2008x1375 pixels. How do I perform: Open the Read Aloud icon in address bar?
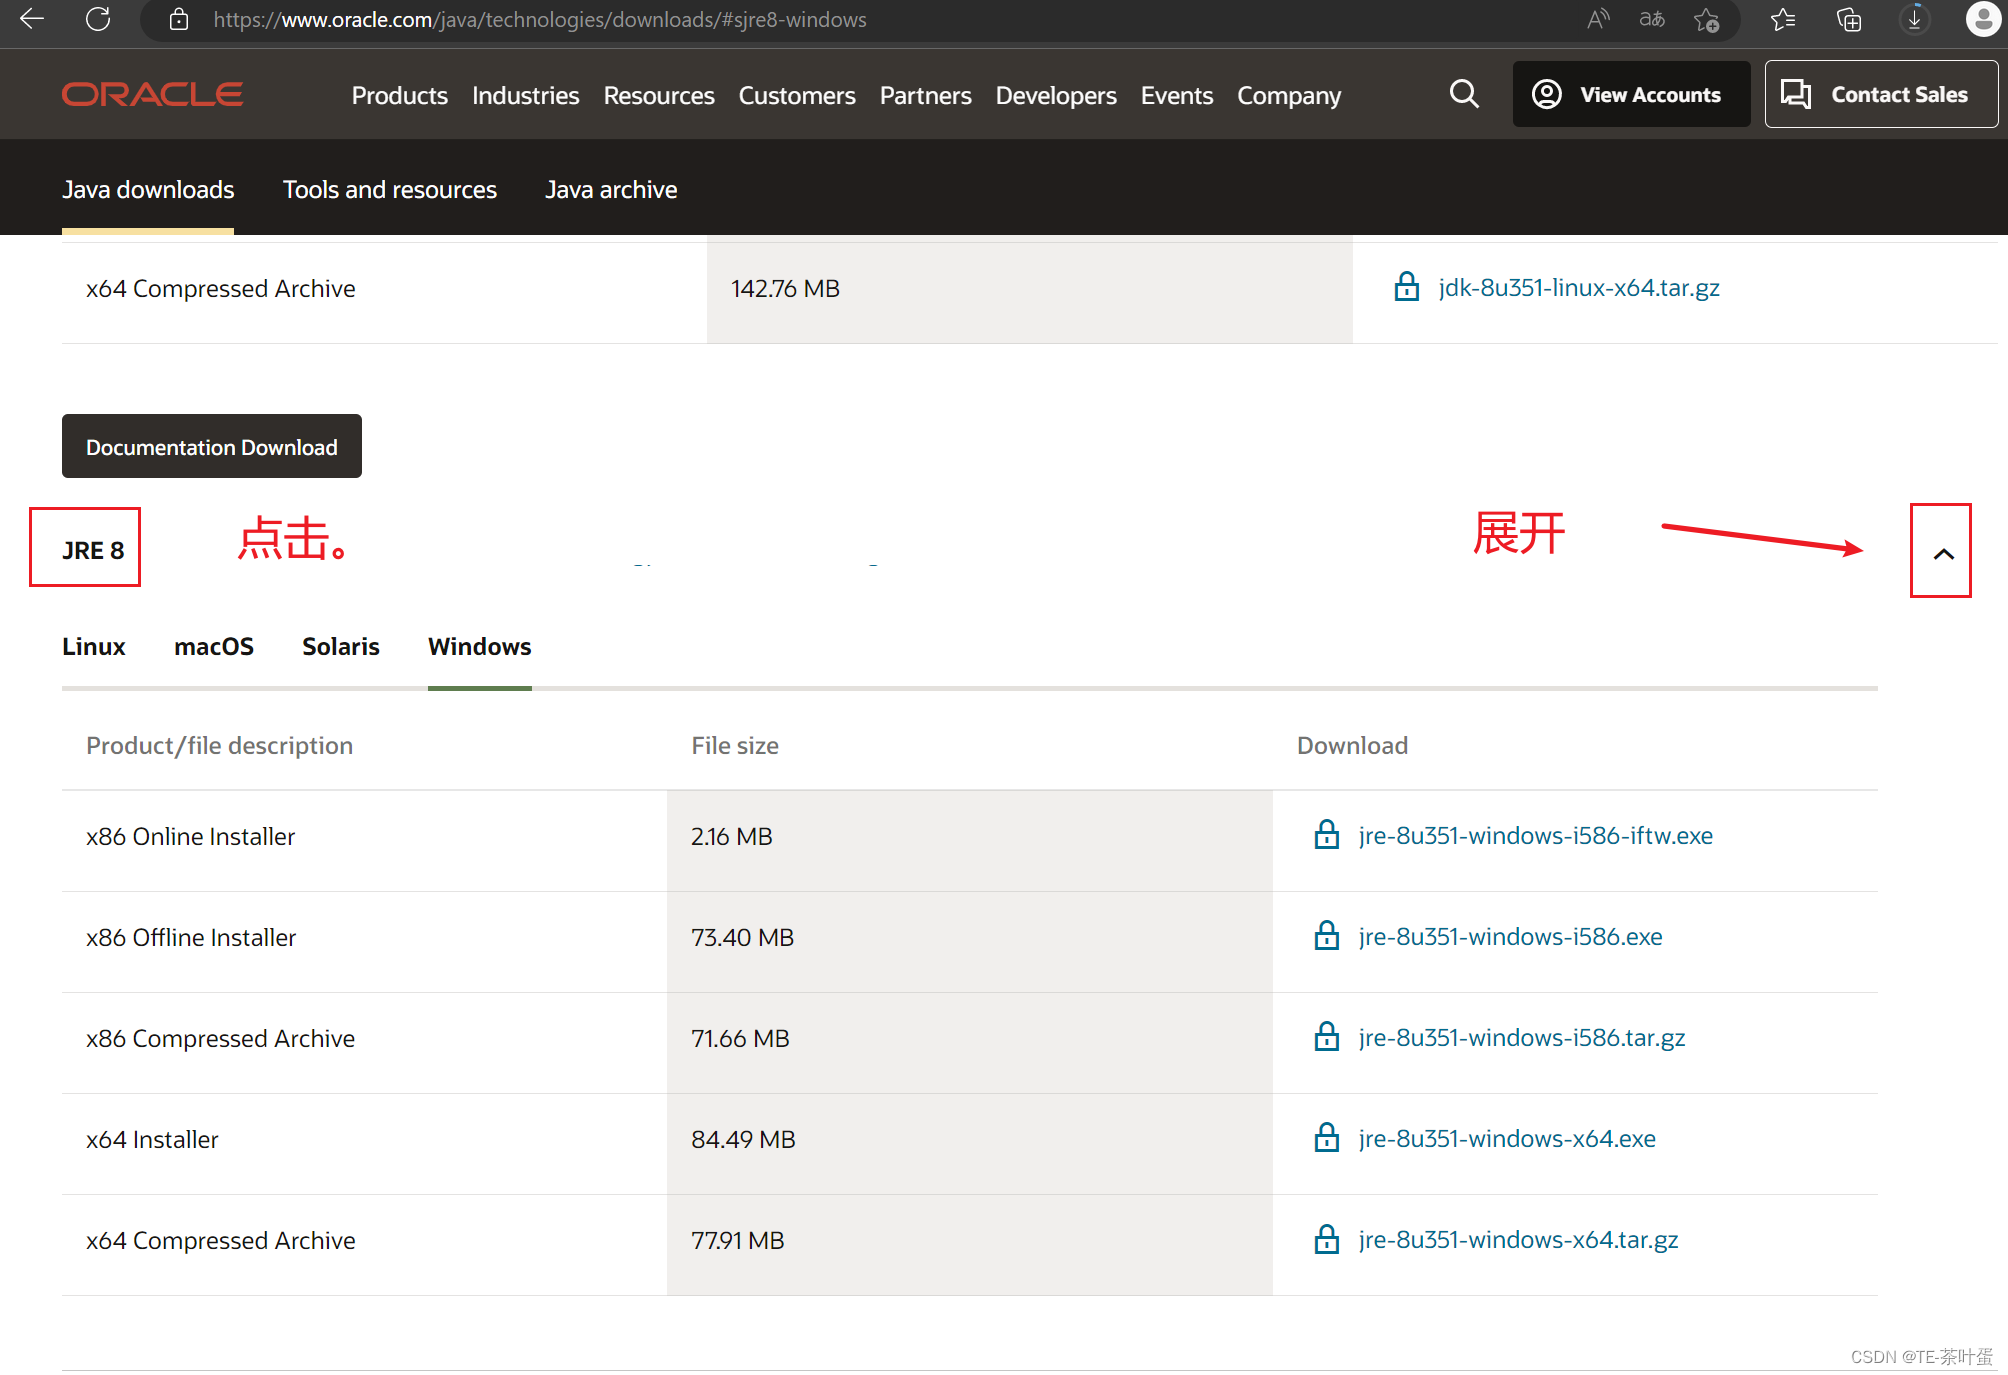(1598, 19)
